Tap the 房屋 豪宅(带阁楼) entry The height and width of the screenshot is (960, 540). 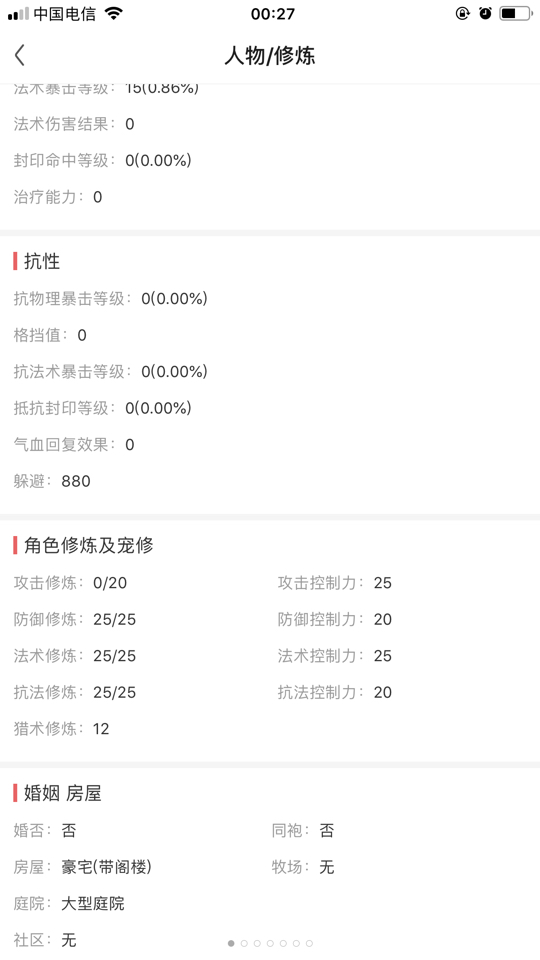83,867
